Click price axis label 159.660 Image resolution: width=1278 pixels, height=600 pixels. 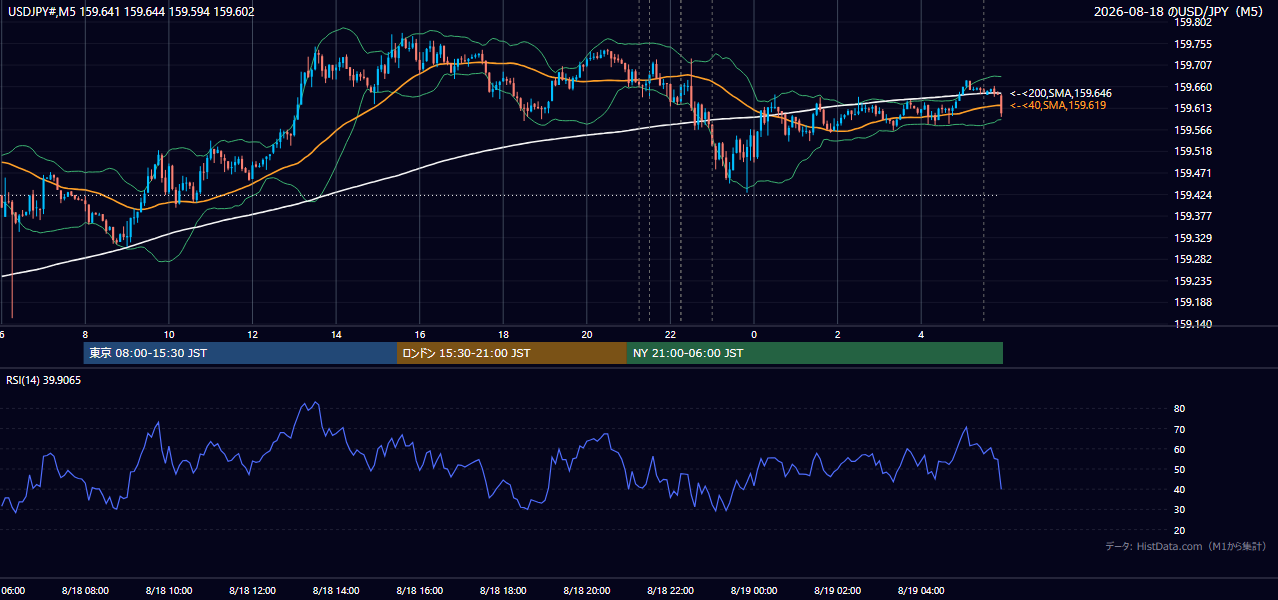[1192, 87]
